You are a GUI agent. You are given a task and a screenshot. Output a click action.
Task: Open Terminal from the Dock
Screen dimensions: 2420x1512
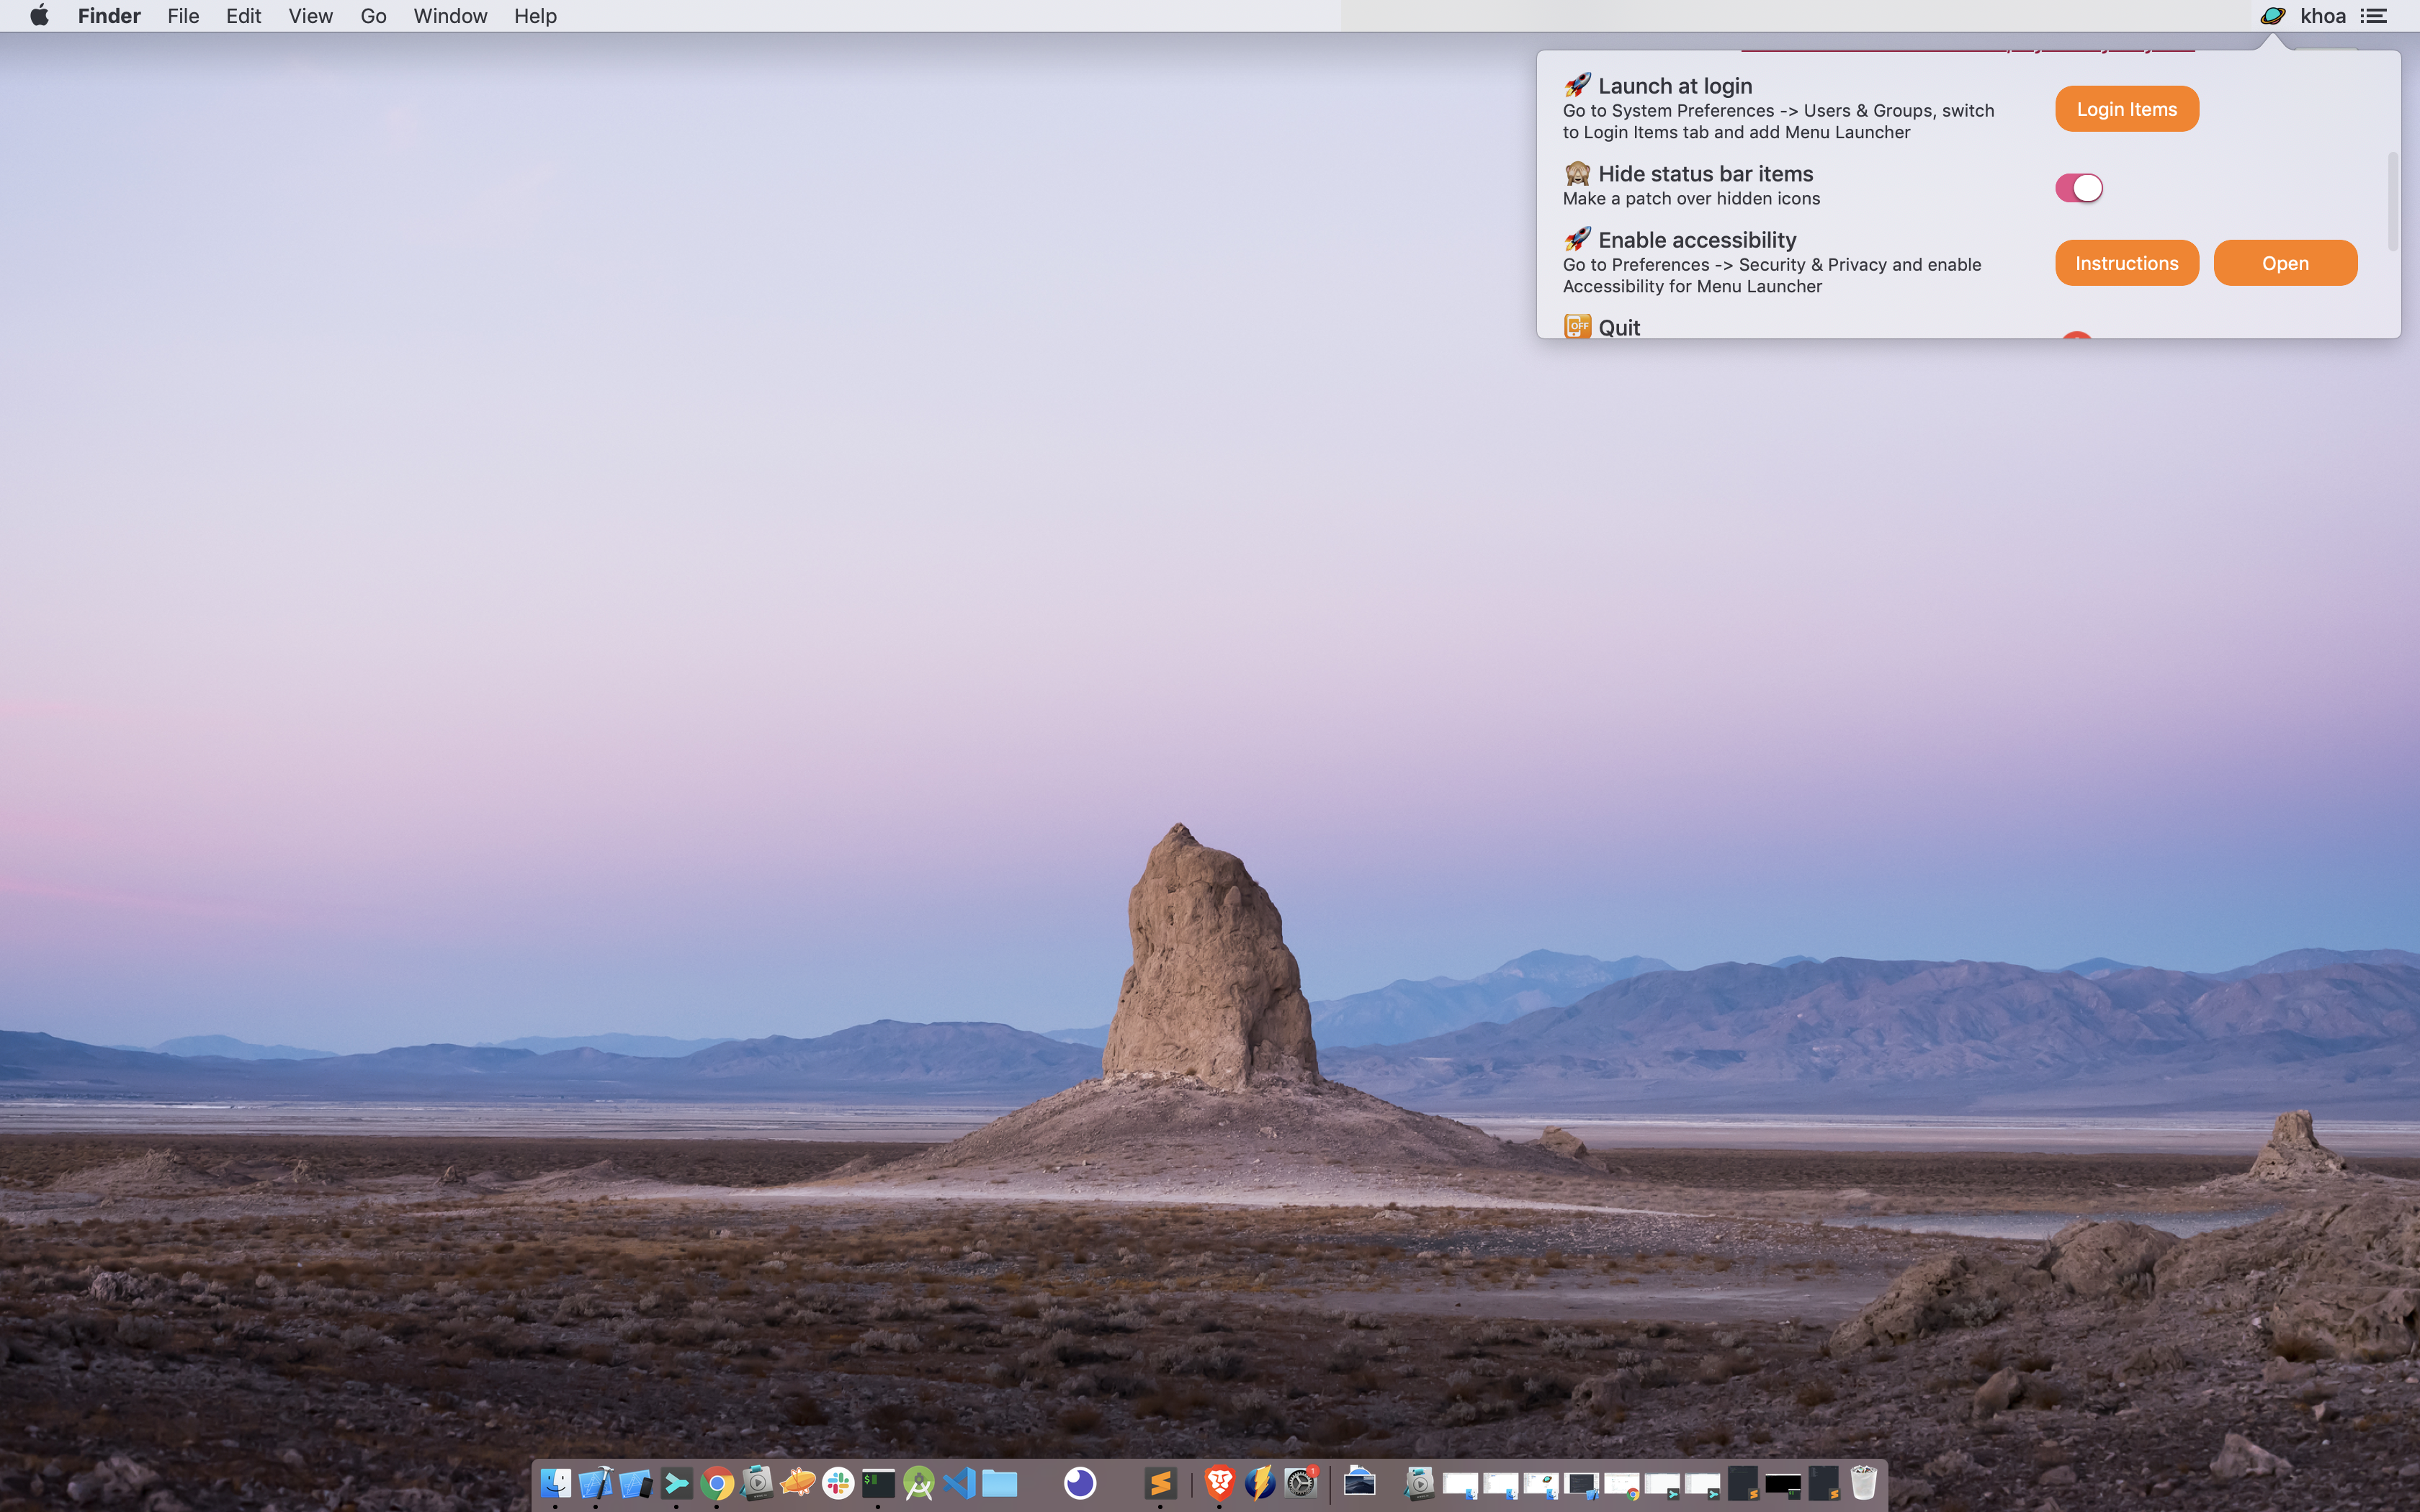[x=878, y=1482]
